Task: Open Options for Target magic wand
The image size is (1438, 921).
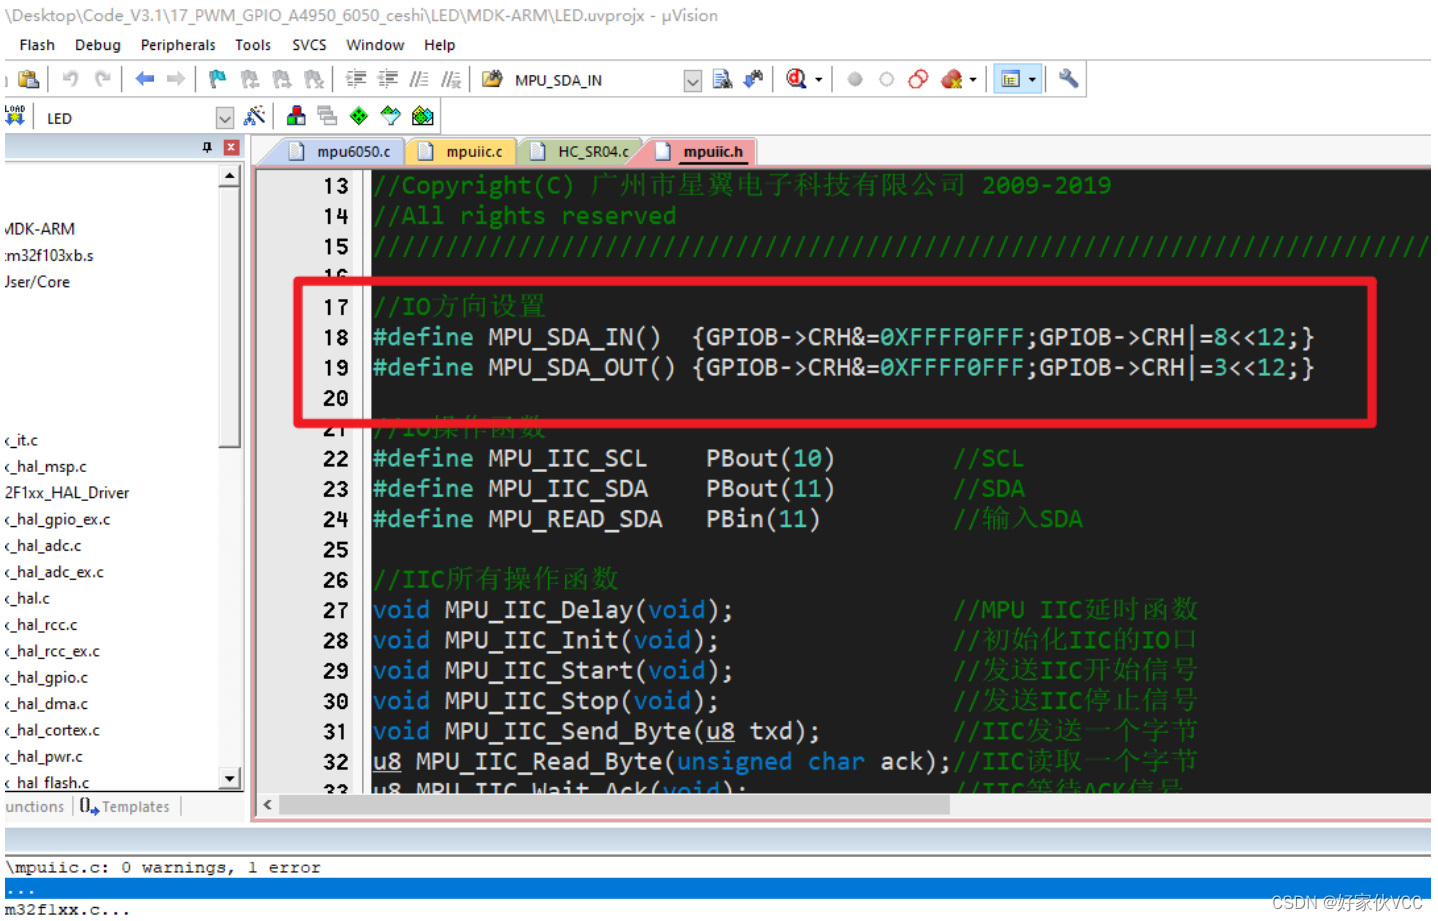Action: point(255,116)
